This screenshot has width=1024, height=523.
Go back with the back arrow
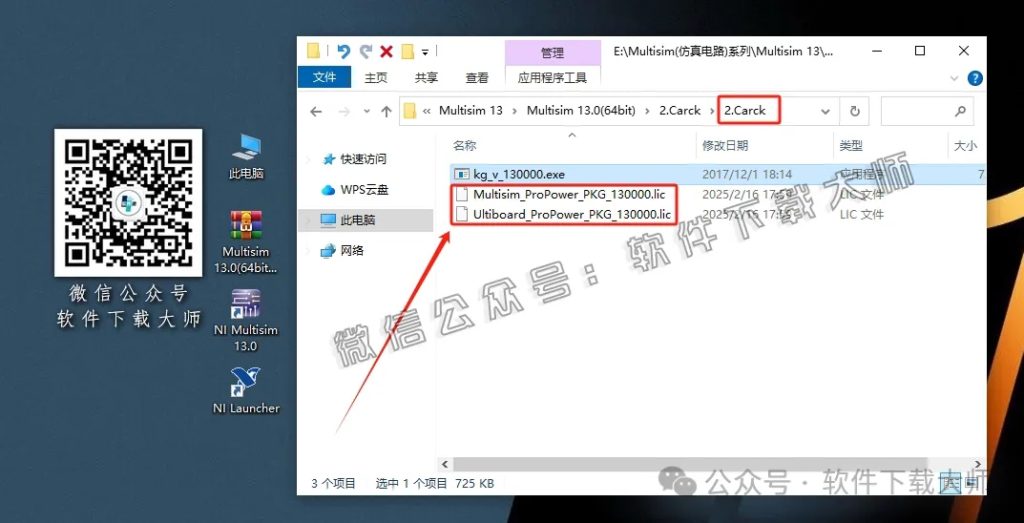pyautogui.click(x=316, y=112)
